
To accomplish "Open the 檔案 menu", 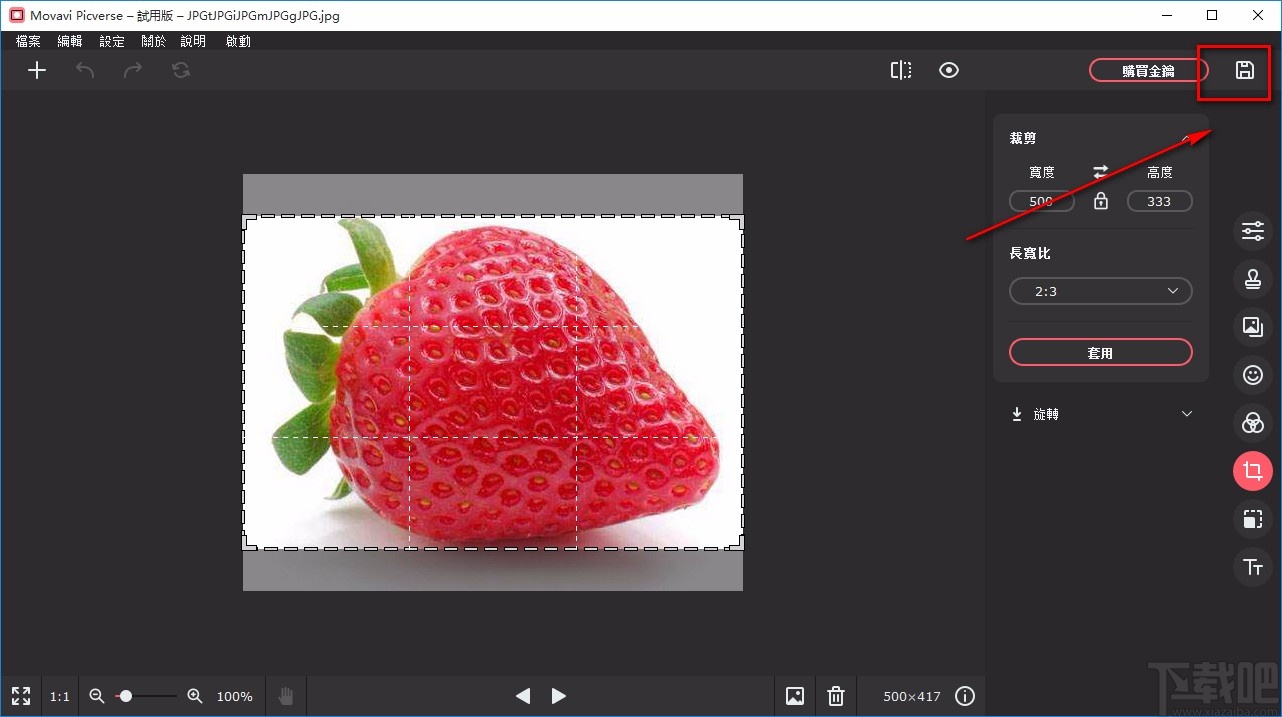I will [x=29, y=41].
